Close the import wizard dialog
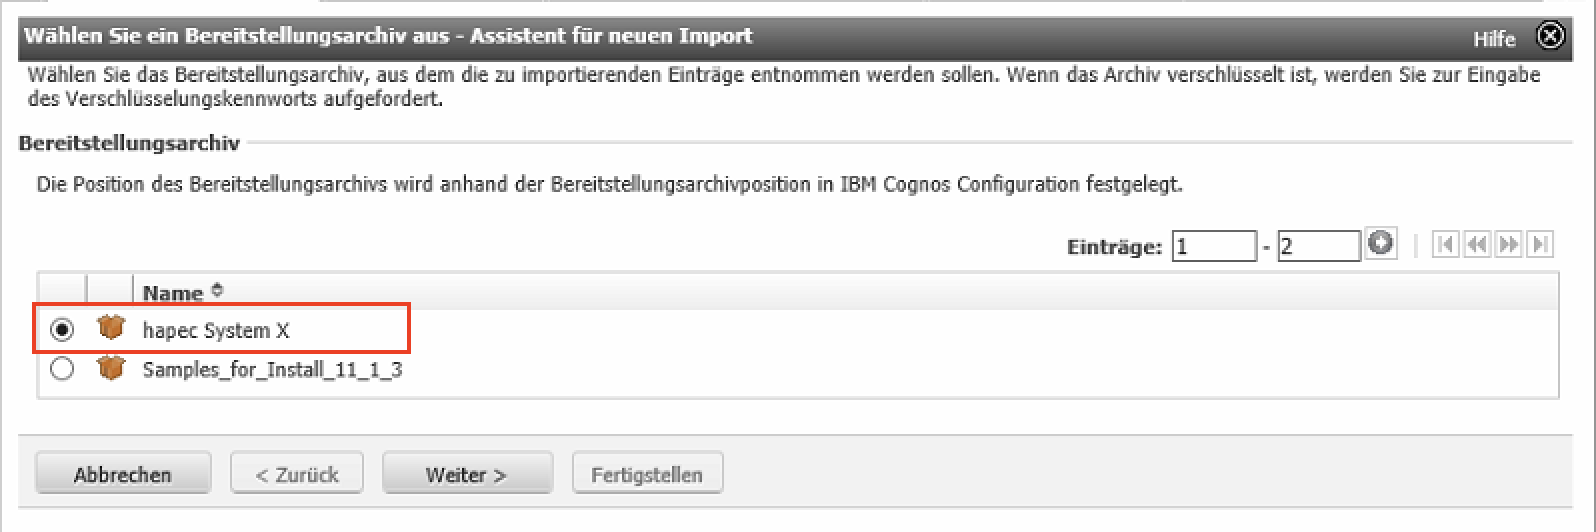Screen dimensions: 1596x532 1549,37
